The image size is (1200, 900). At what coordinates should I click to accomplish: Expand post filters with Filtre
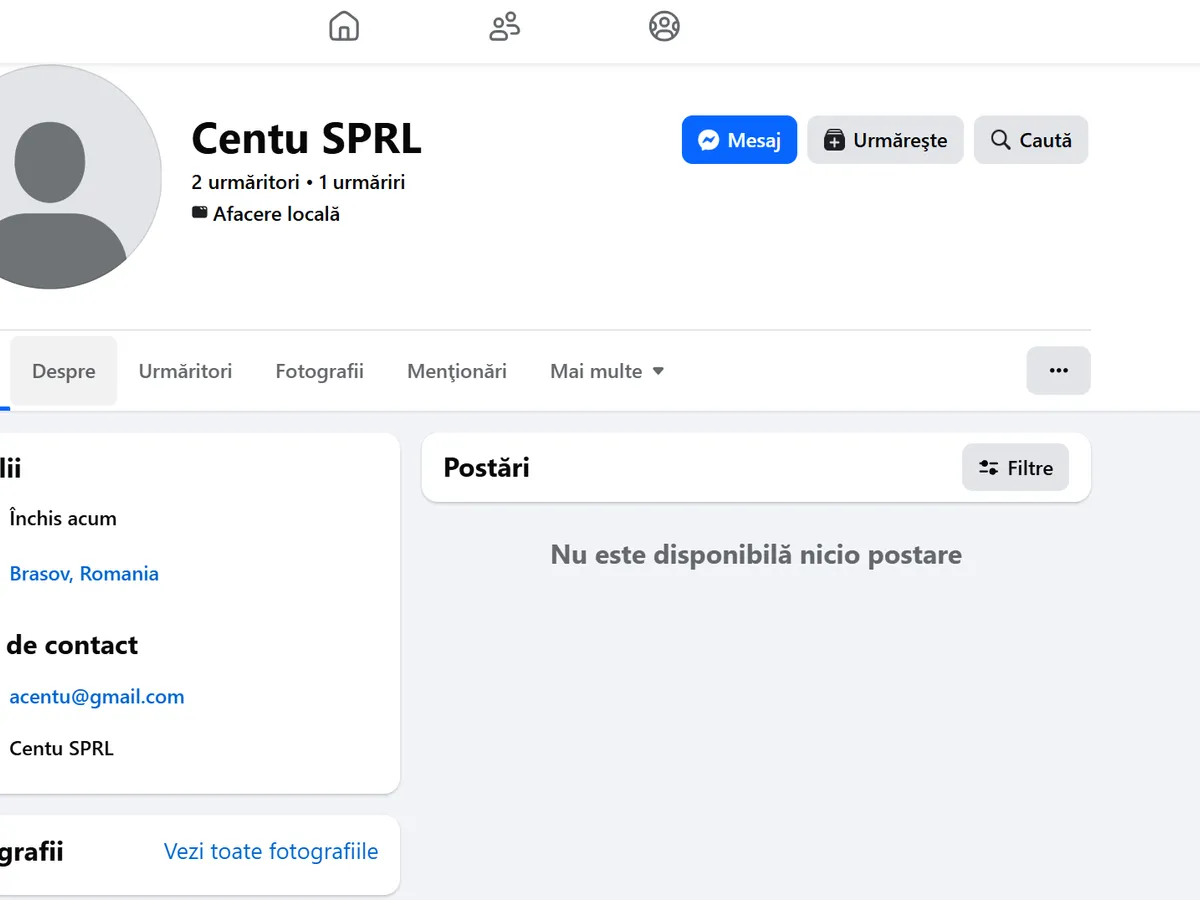[x=1016, y=467]
